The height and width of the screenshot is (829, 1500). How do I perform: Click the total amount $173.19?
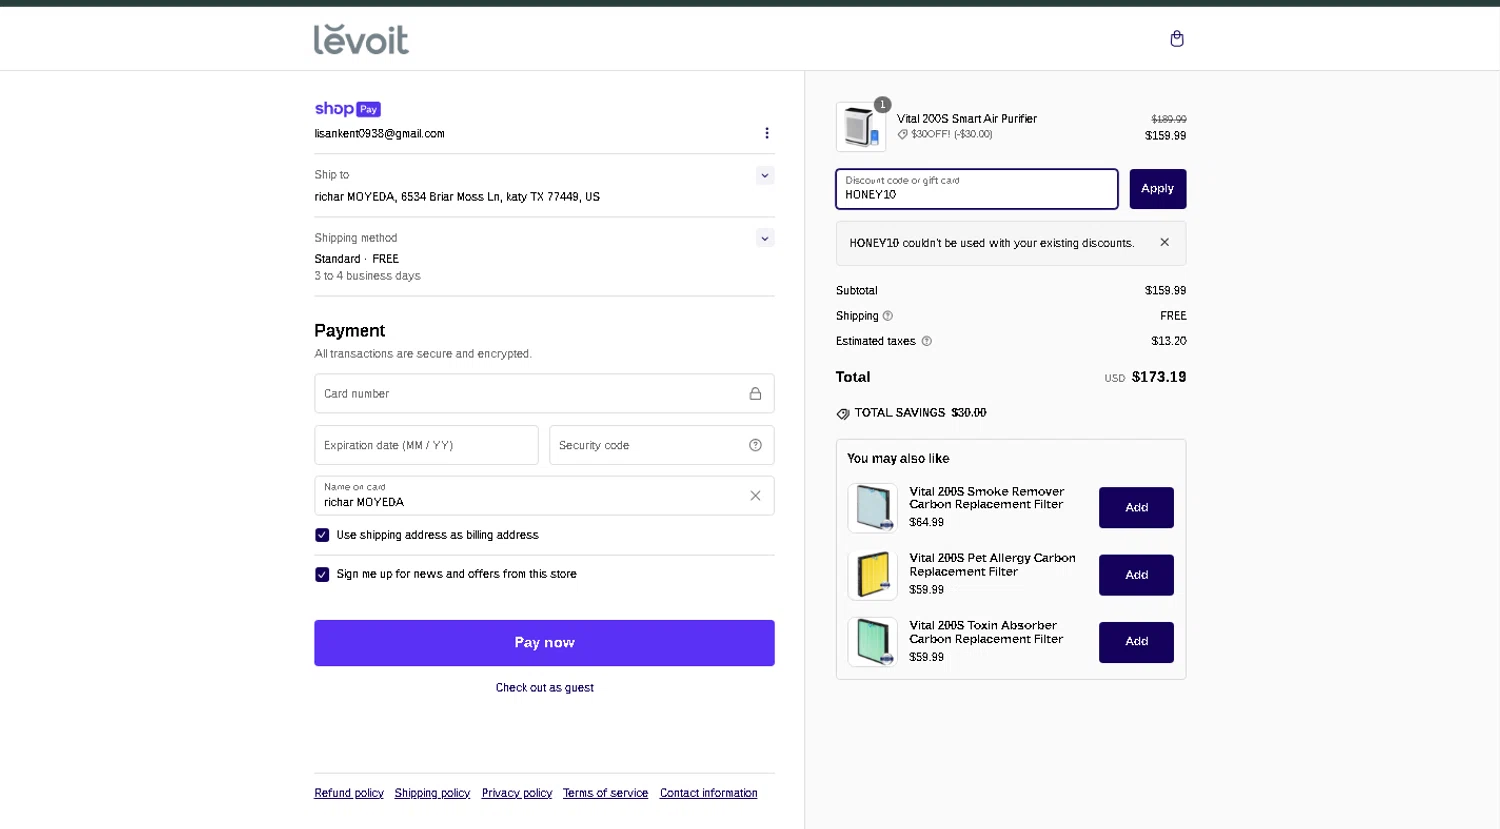pyautogui.click(x=1159, y=377)
